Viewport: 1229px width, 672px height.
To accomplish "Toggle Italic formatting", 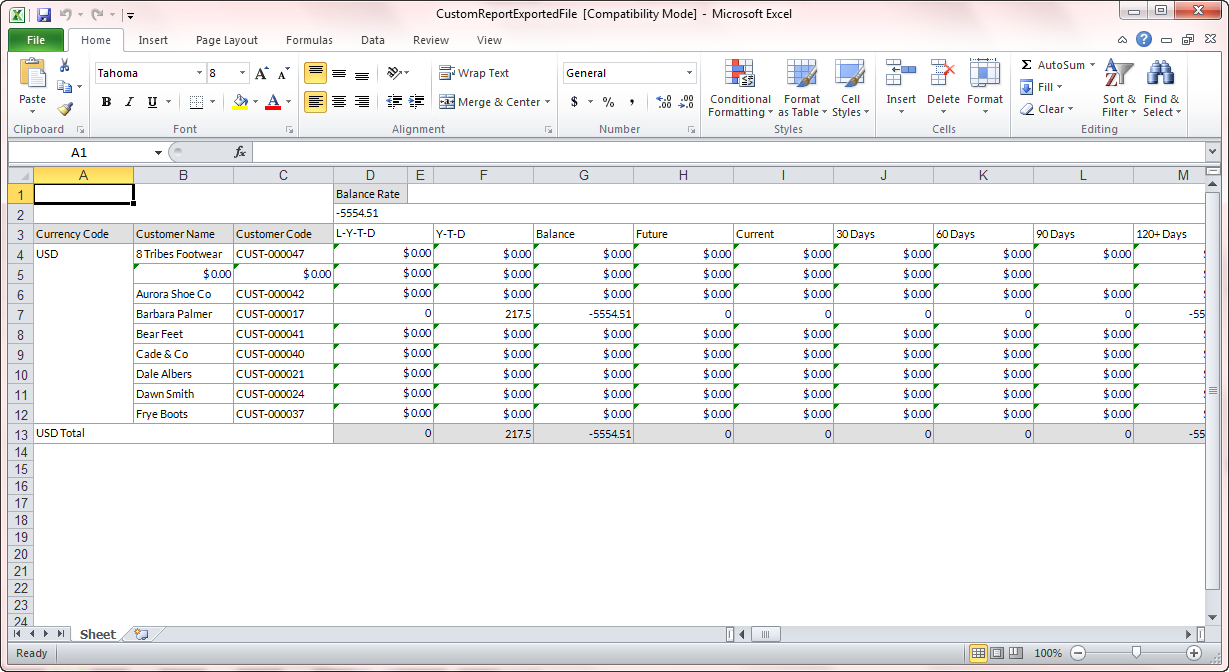I will tap(129, 102).
